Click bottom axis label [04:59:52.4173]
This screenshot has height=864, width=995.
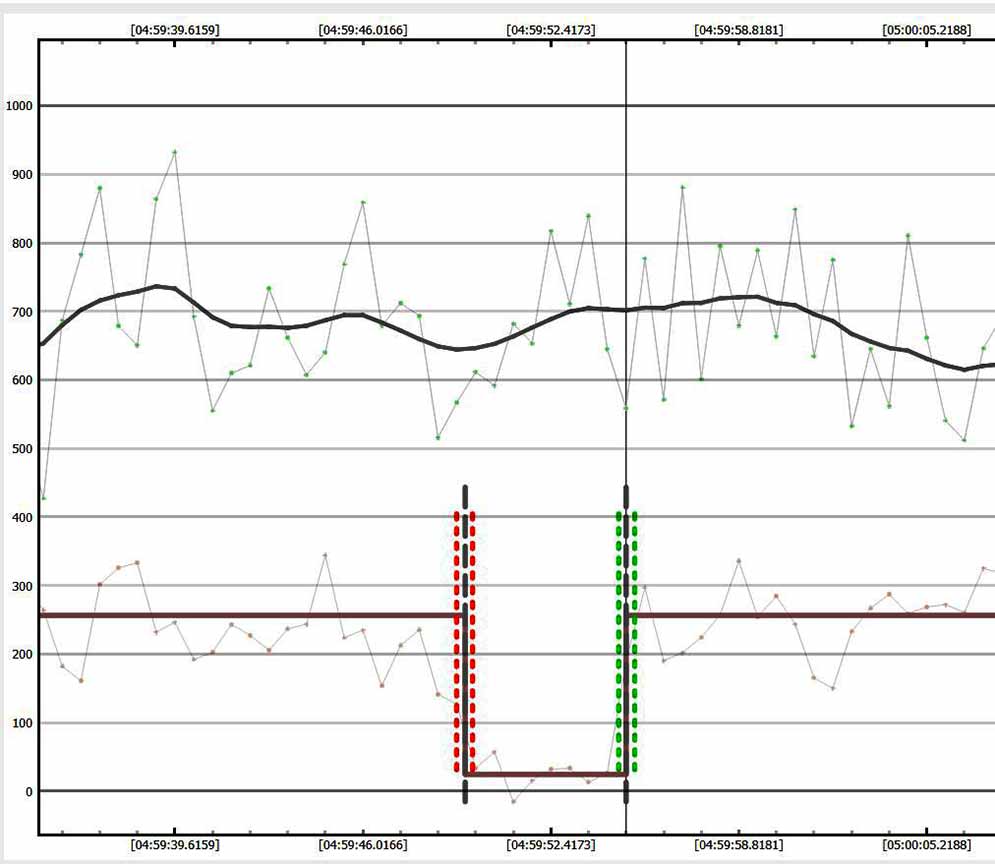pyautogui.click(x=551, y=845)
